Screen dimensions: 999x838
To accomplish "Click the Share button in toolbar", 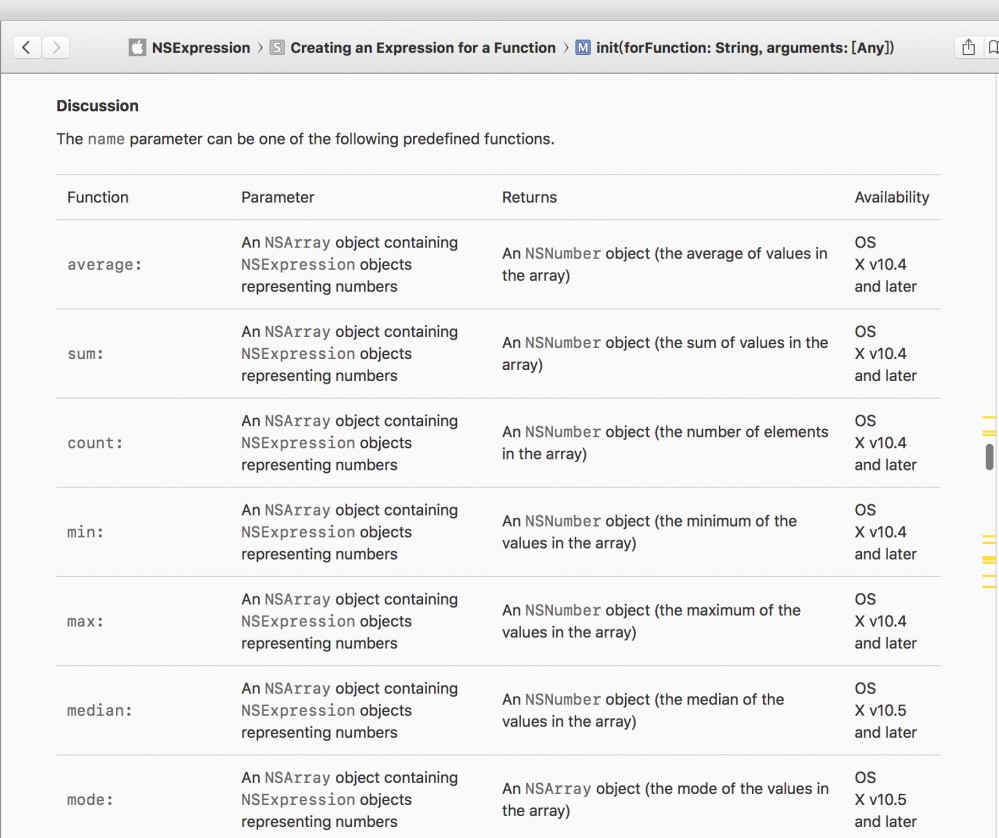I will [968, 47].
